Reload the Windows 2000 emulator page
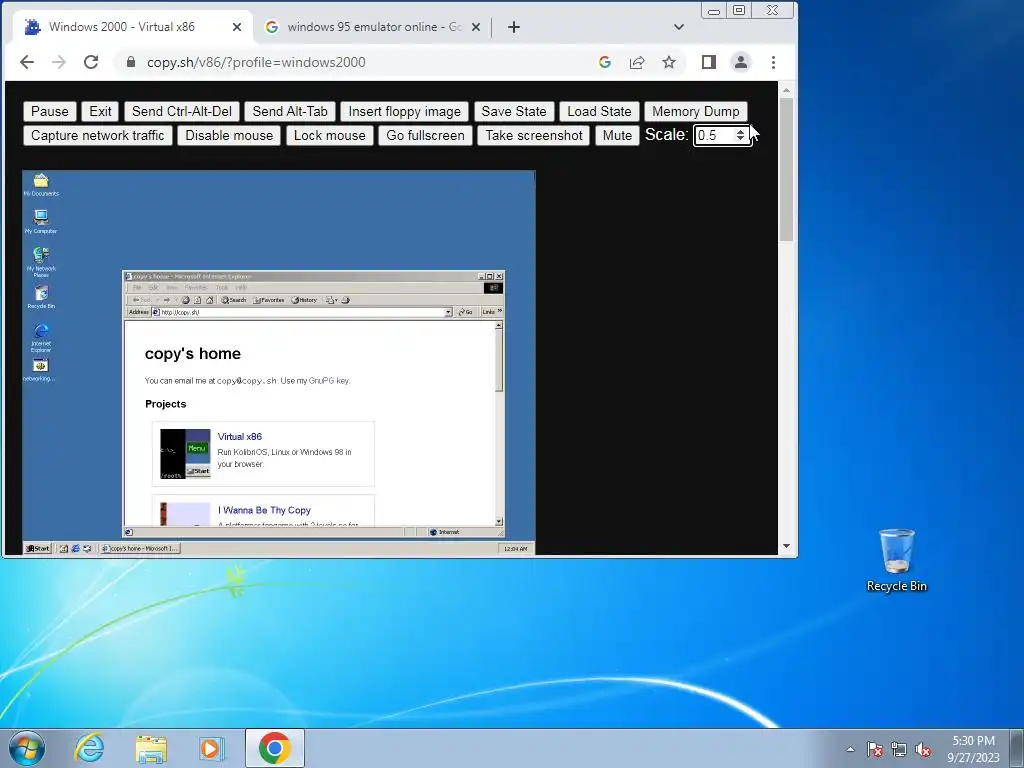Screen dimensions: 1024x768 click(91, 62)
